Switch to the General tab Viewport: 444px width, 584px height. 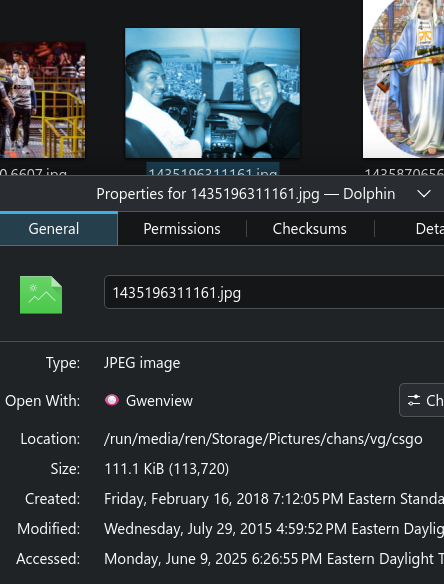tap(54, 229)
